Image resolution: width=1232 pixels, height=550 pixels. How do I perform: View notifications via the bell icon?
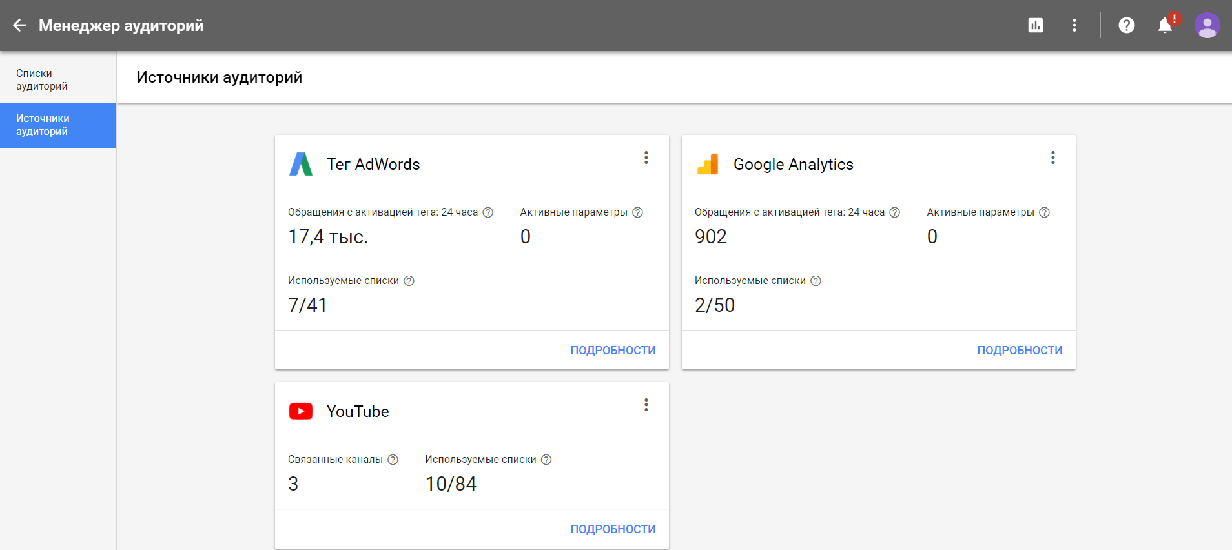click(1165, 26)
